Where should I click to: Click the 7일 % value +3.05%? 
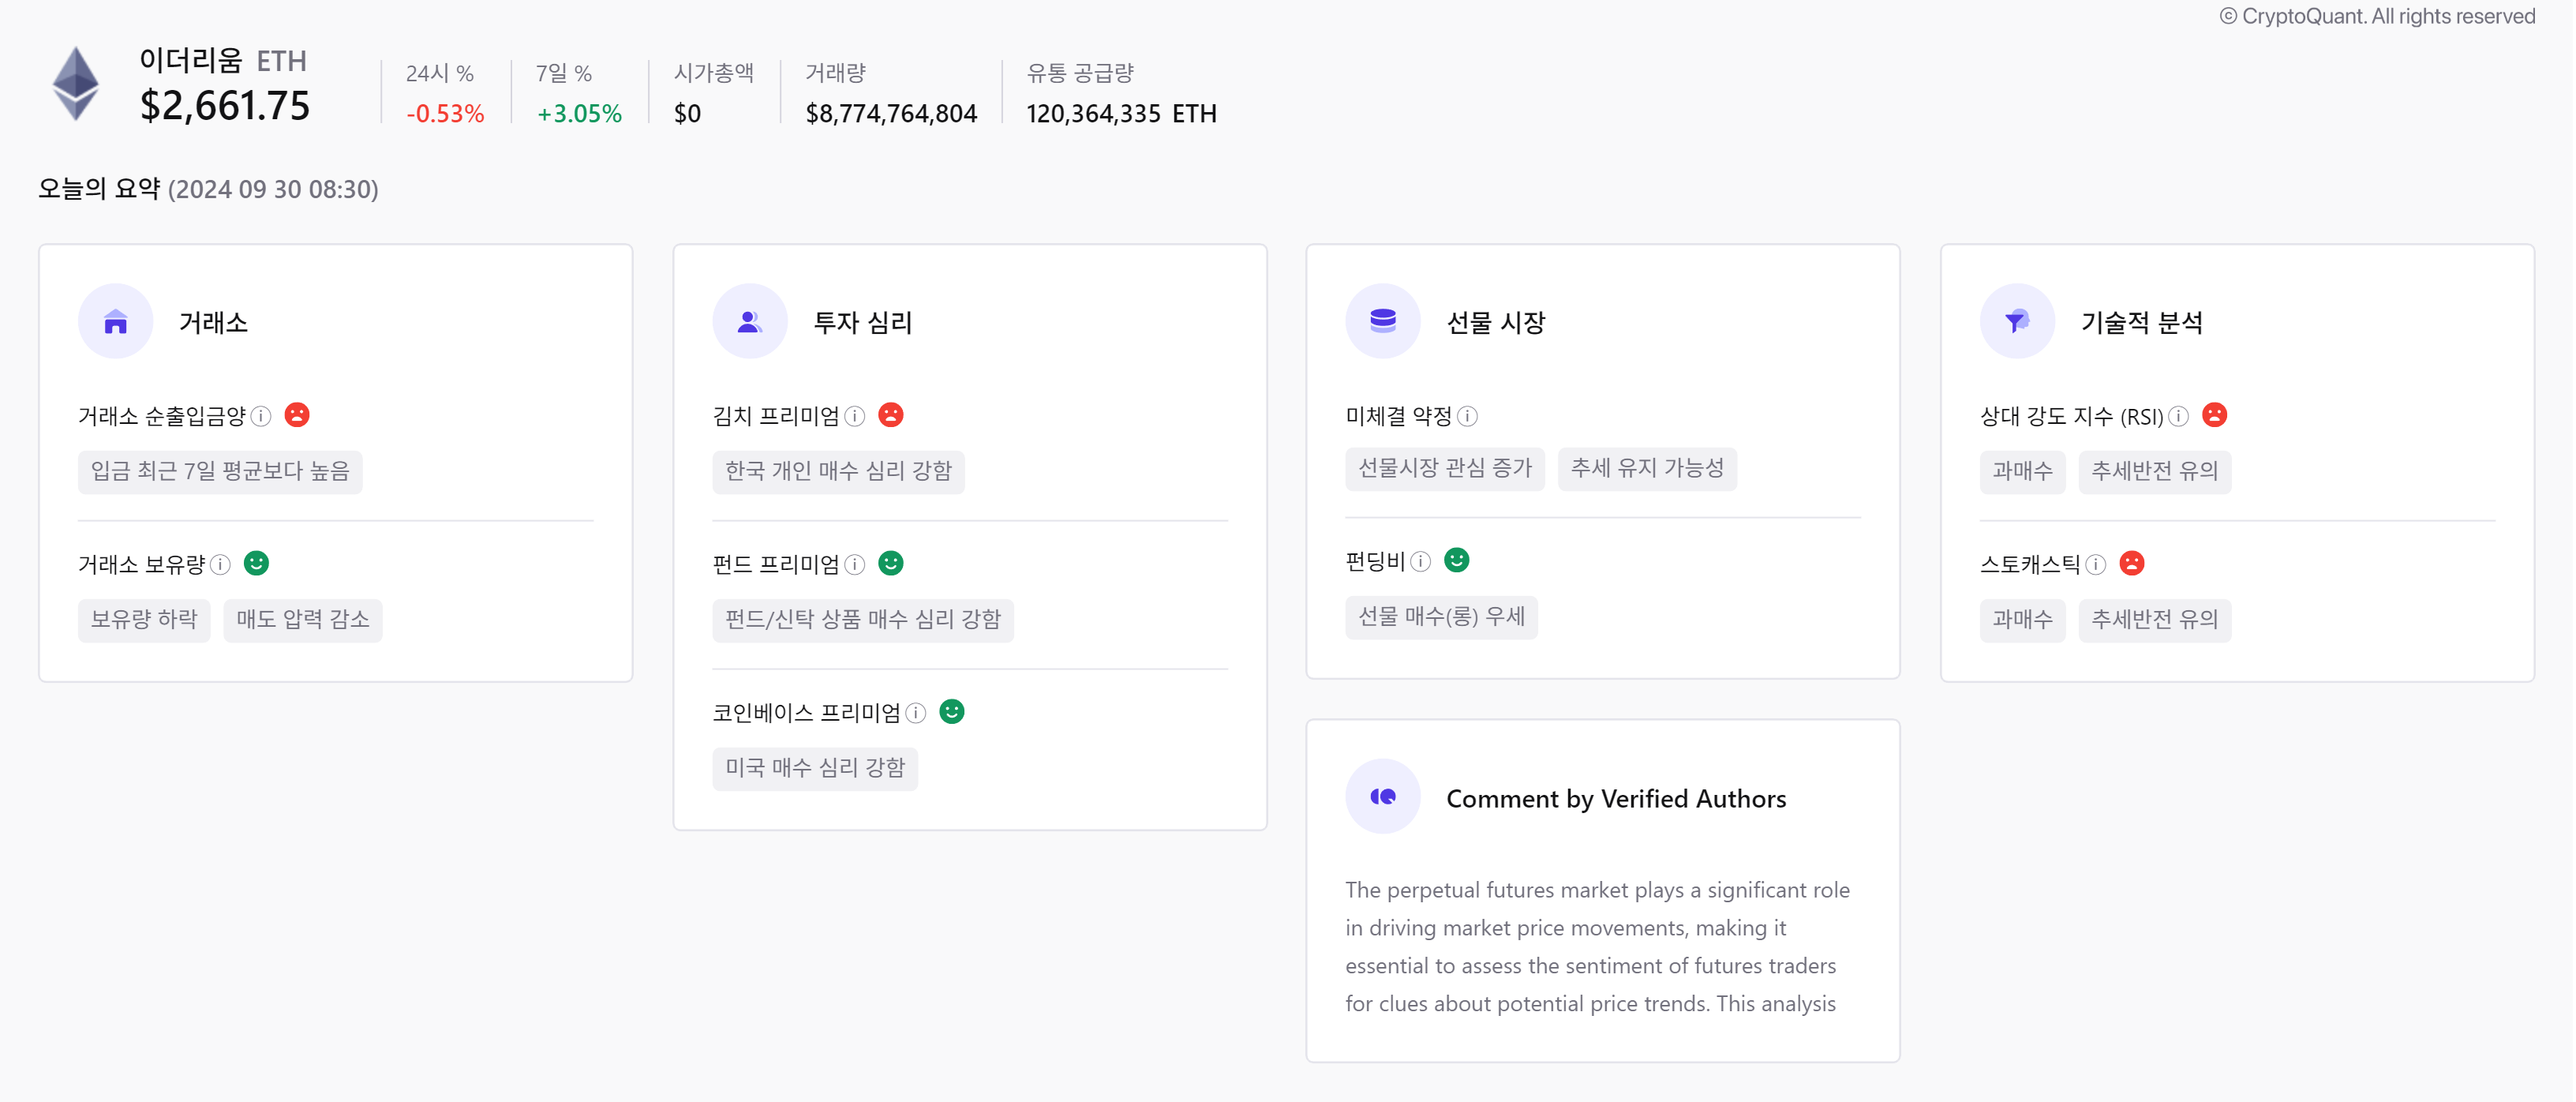click(579, 114)
